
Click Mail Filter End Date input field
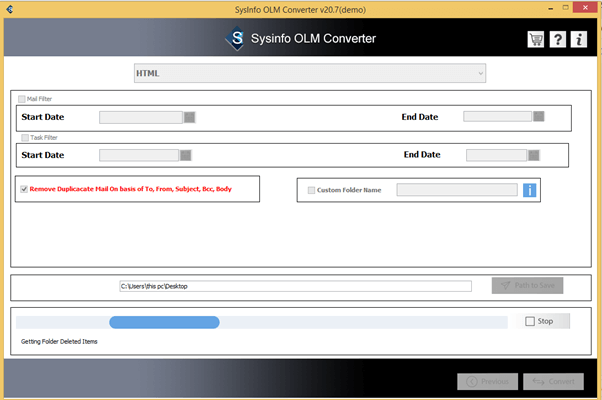click(x=498, y=116)
